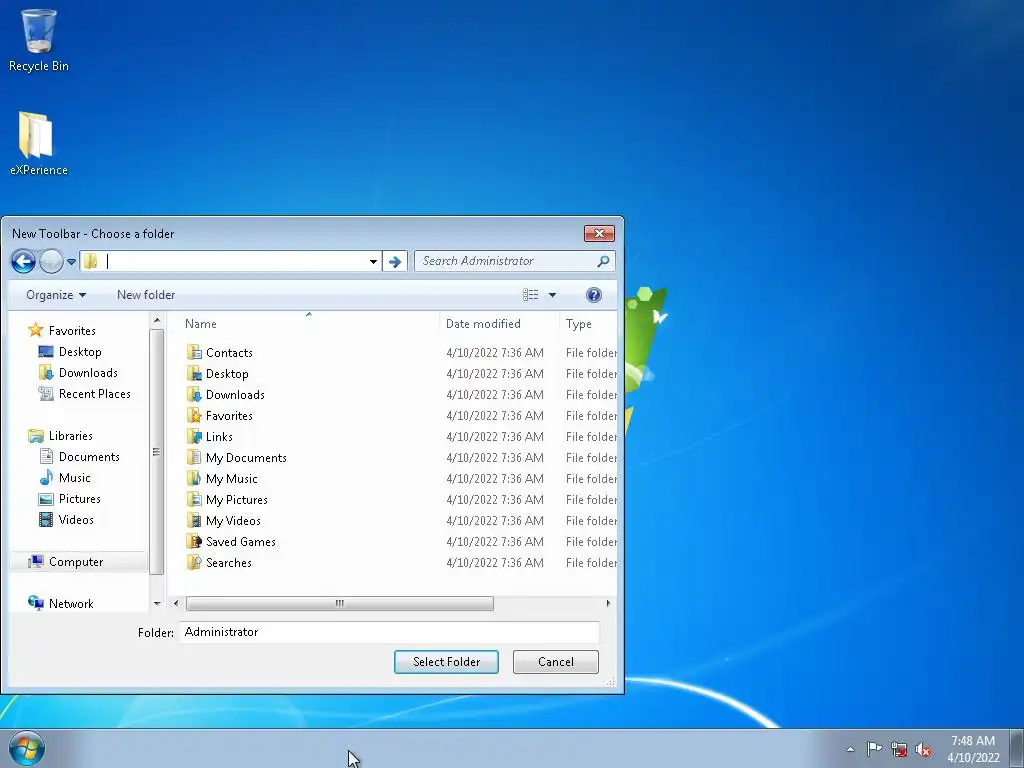Open the Music library in sidebar
The height and width of the screenshot is (768, 1024).
pyautogui.click(x=65, y=477)
